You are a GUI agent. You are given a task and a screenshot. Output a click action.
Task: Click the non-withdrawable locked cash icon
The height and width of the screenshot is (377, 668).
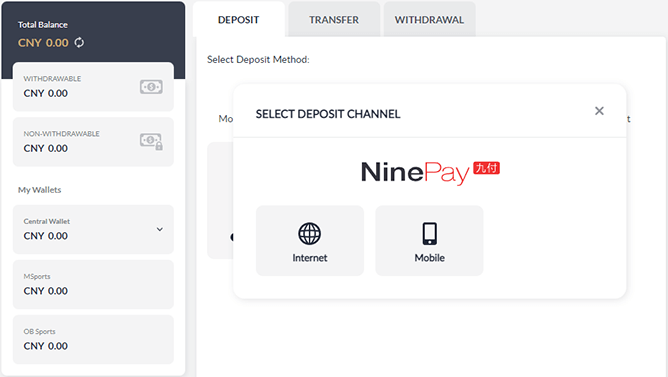click(151, 141)
